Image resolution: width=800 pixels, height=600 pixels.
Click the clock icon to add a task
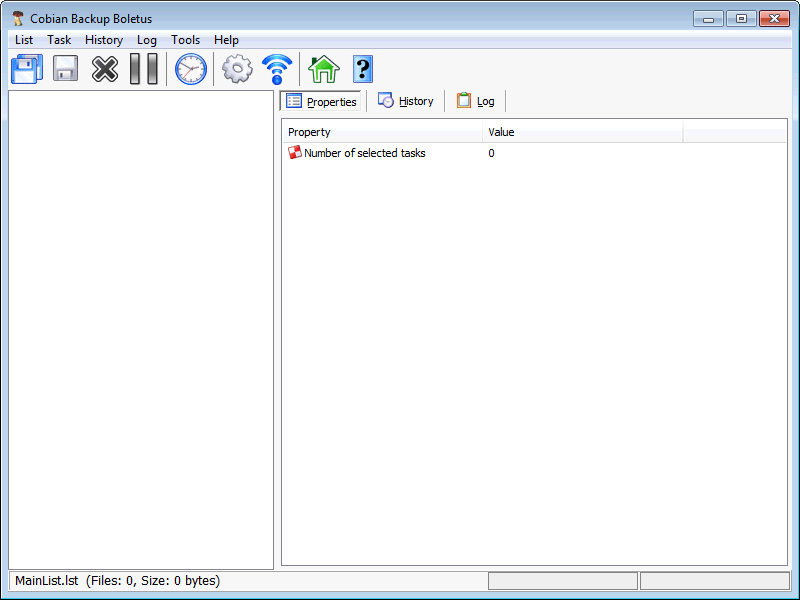click(191, 69)
